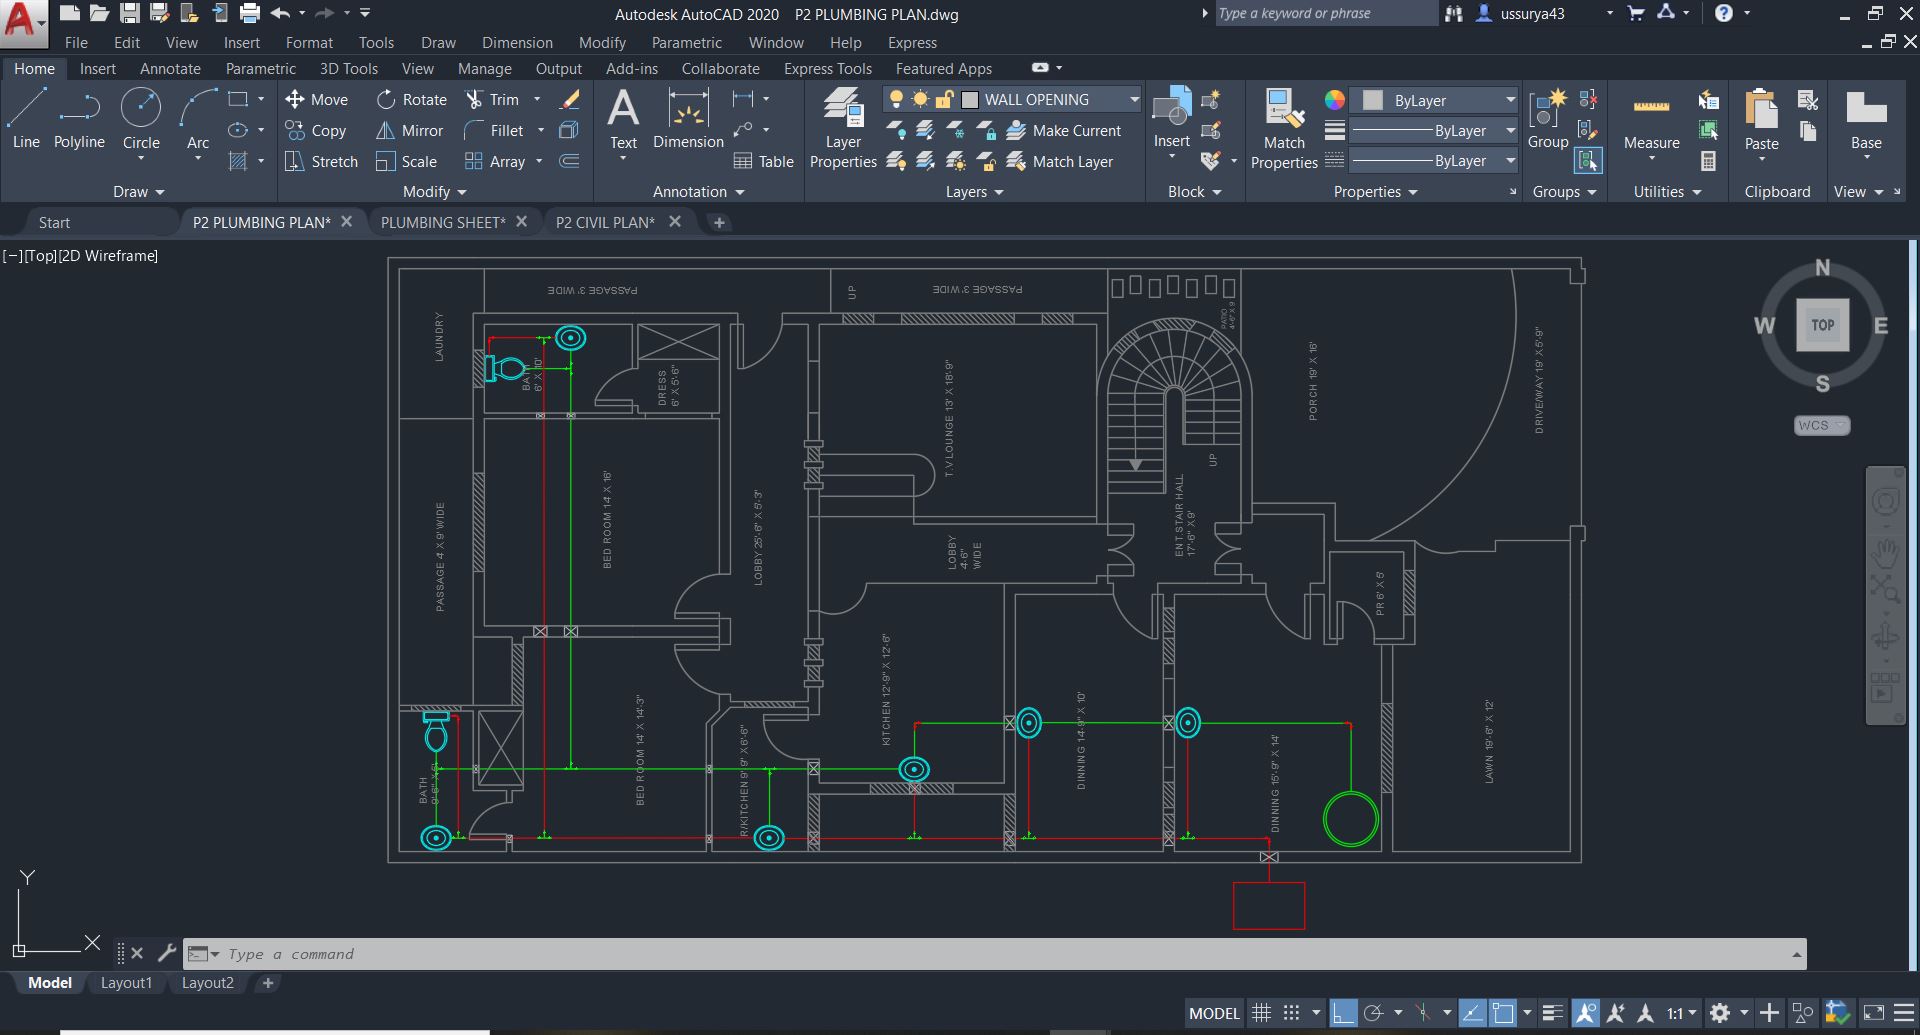Switch to PLUMBING SHEET drawing tab
This screenshot has width=1920, height=1035.
pyautogui.click(x=443, y=222)
